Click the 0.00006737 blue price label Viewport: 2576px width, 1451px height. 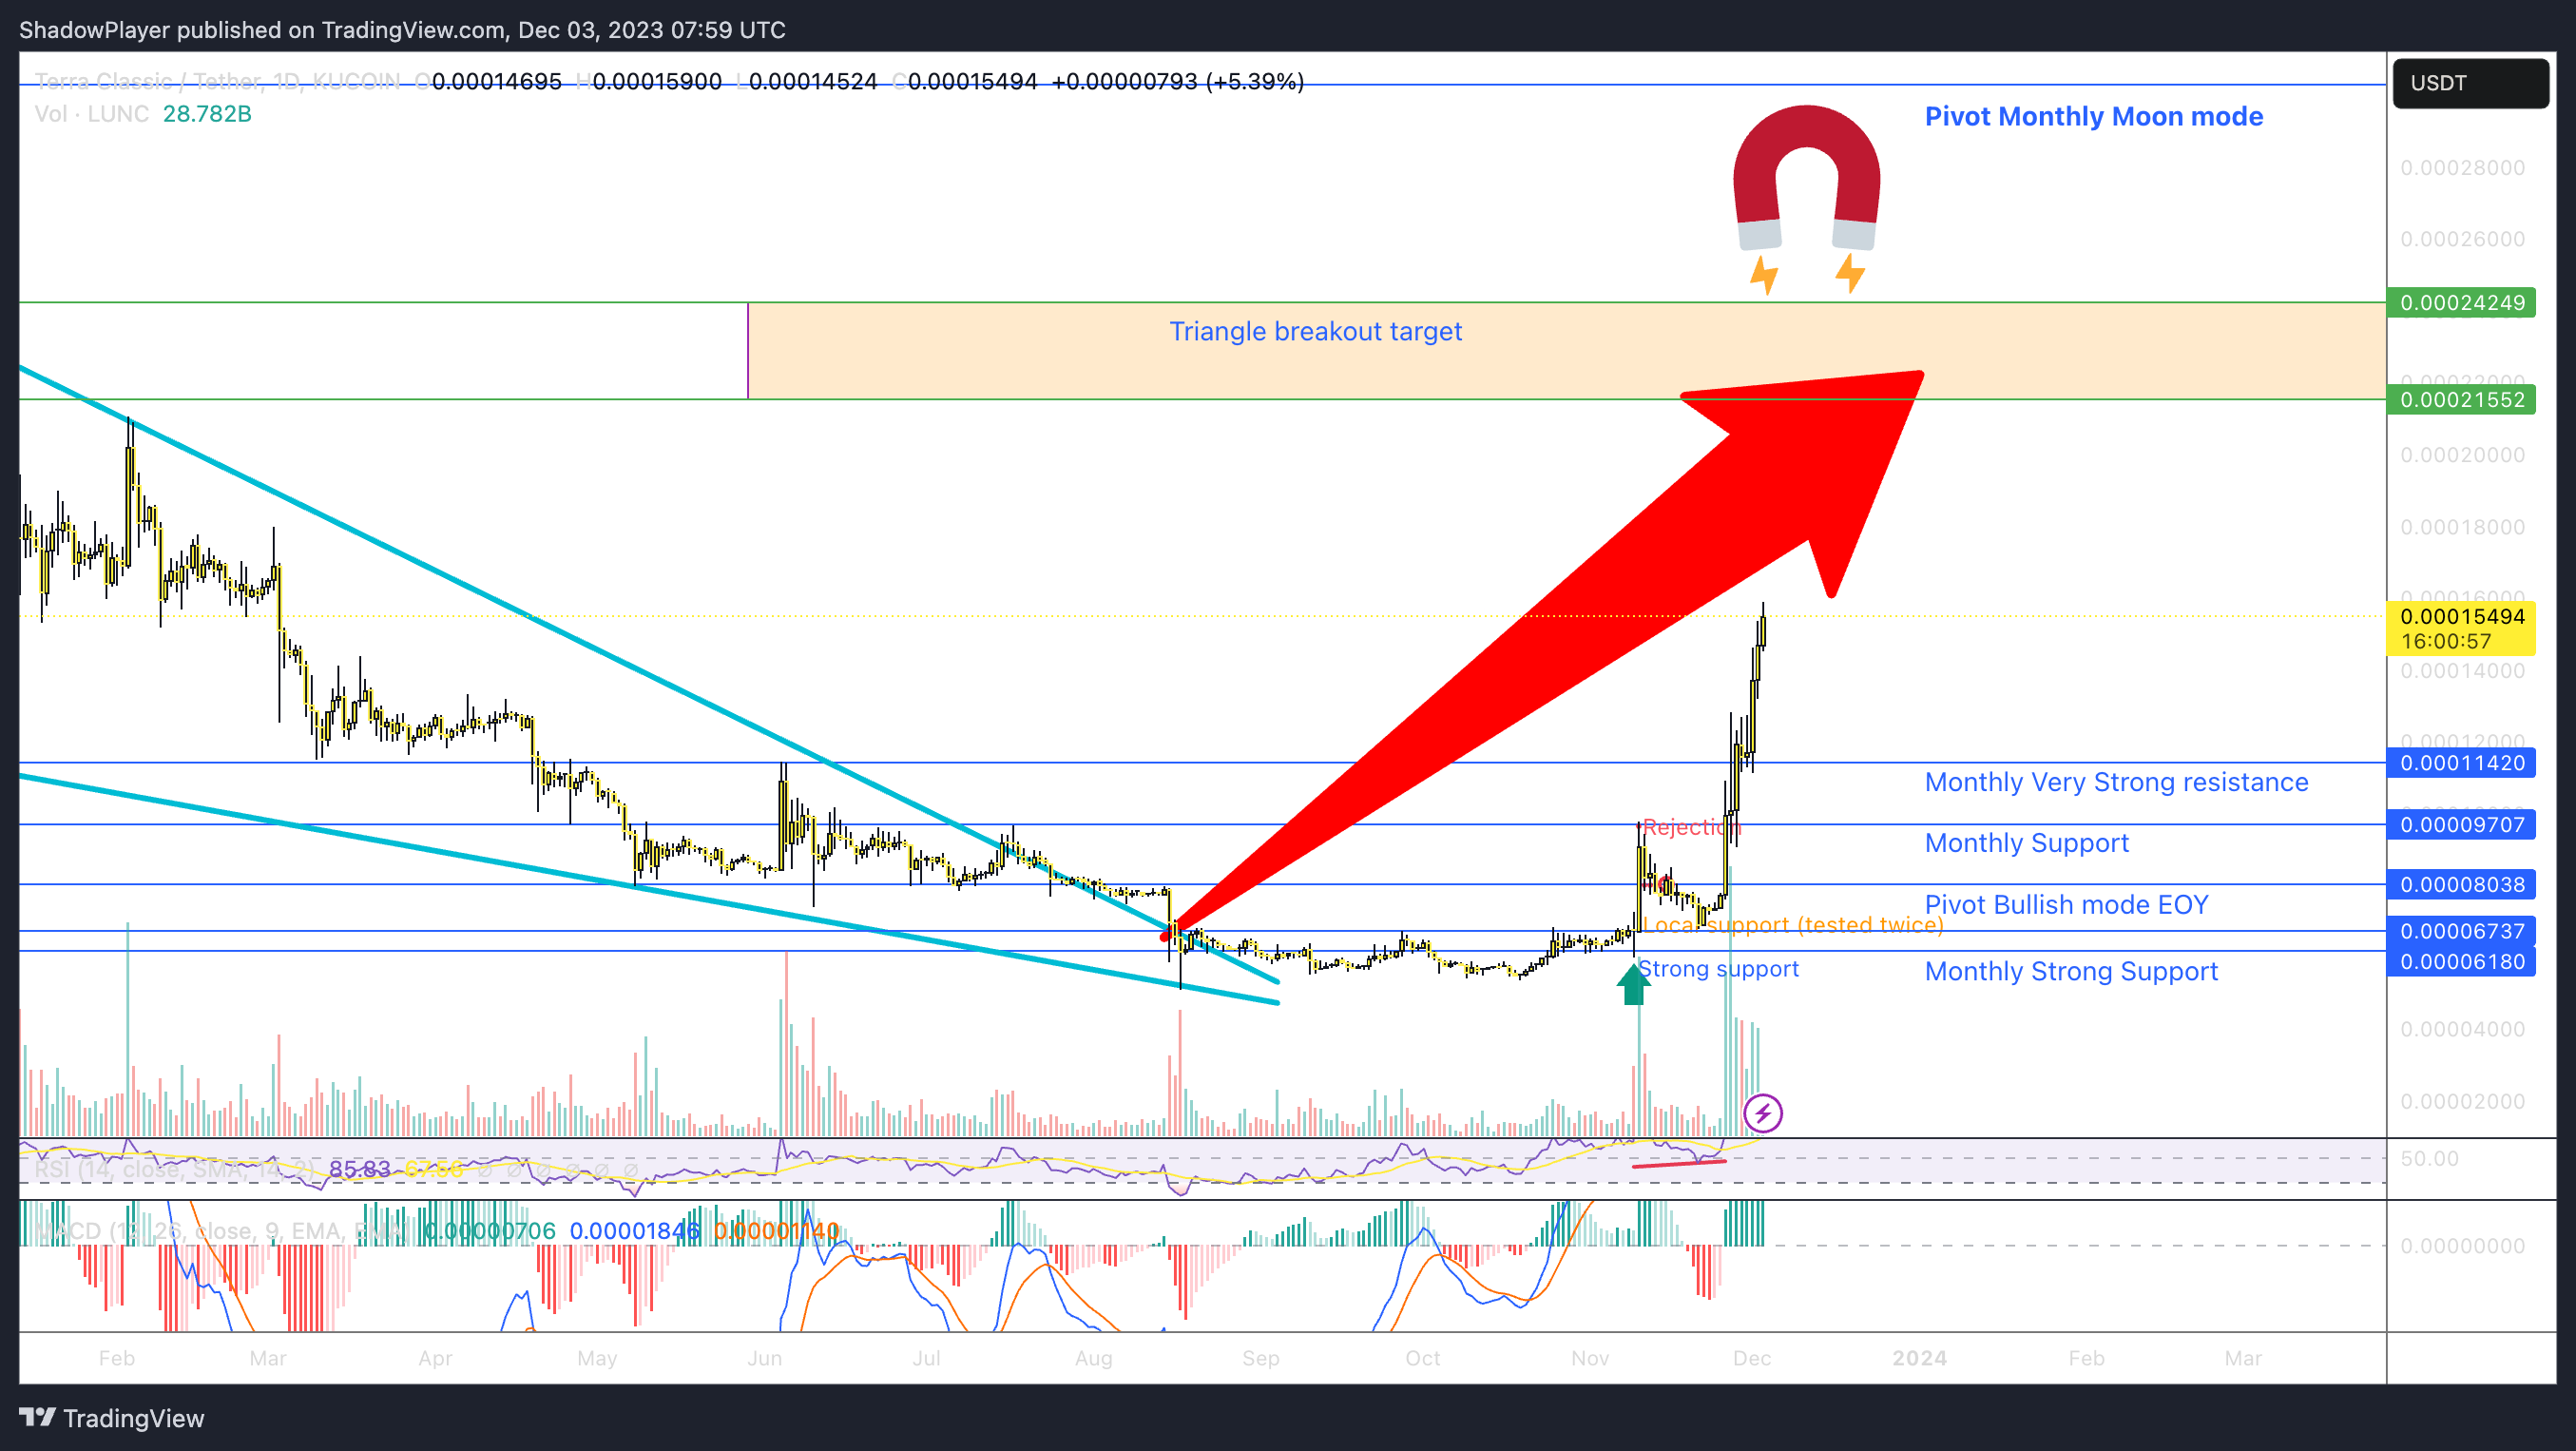[x=2461, y=931]
